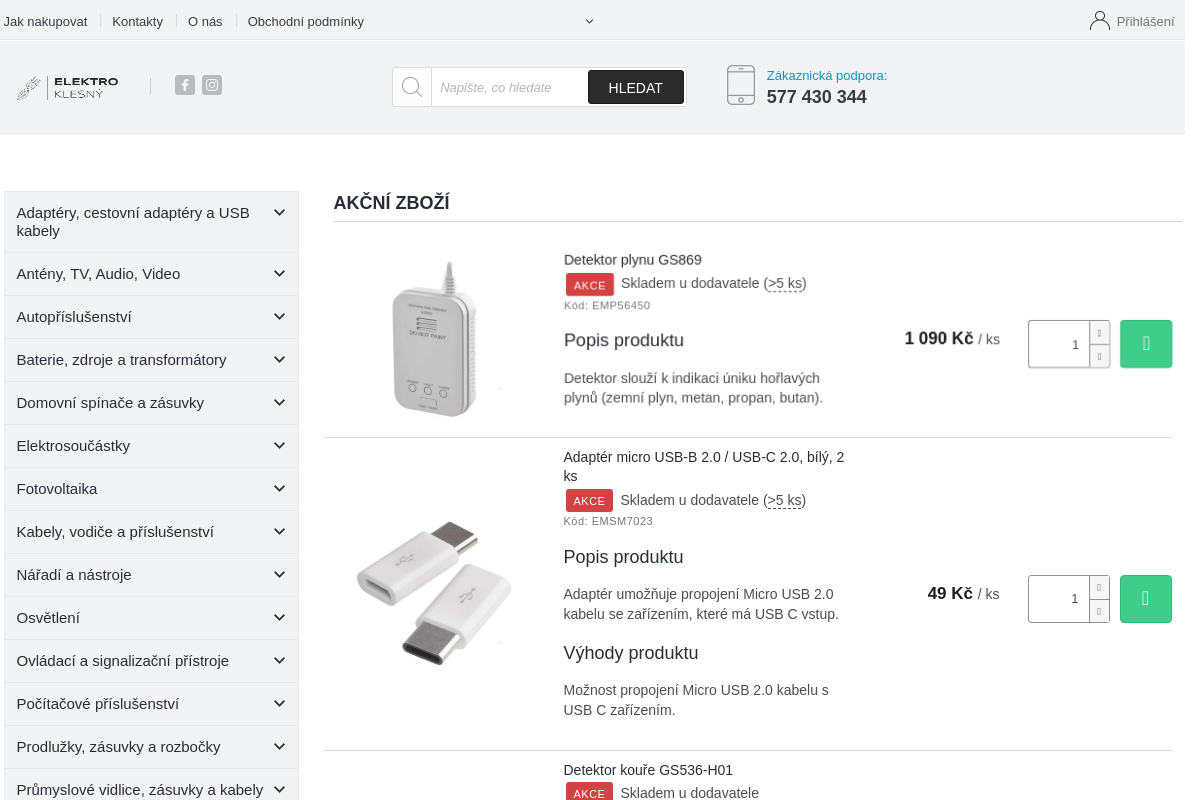This screenshot has height=800, width=1200.
Task: Expand the Osvětlení category chevron
Action: [x=280, y=618]
